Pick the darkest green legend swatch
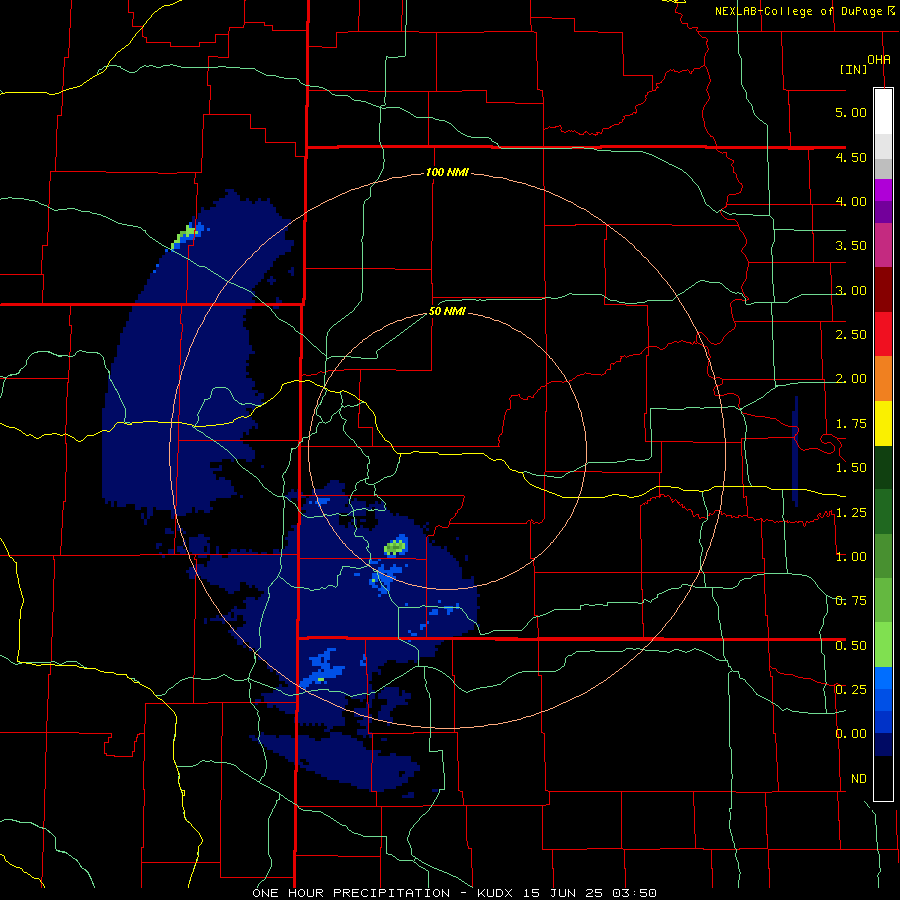 883,467
